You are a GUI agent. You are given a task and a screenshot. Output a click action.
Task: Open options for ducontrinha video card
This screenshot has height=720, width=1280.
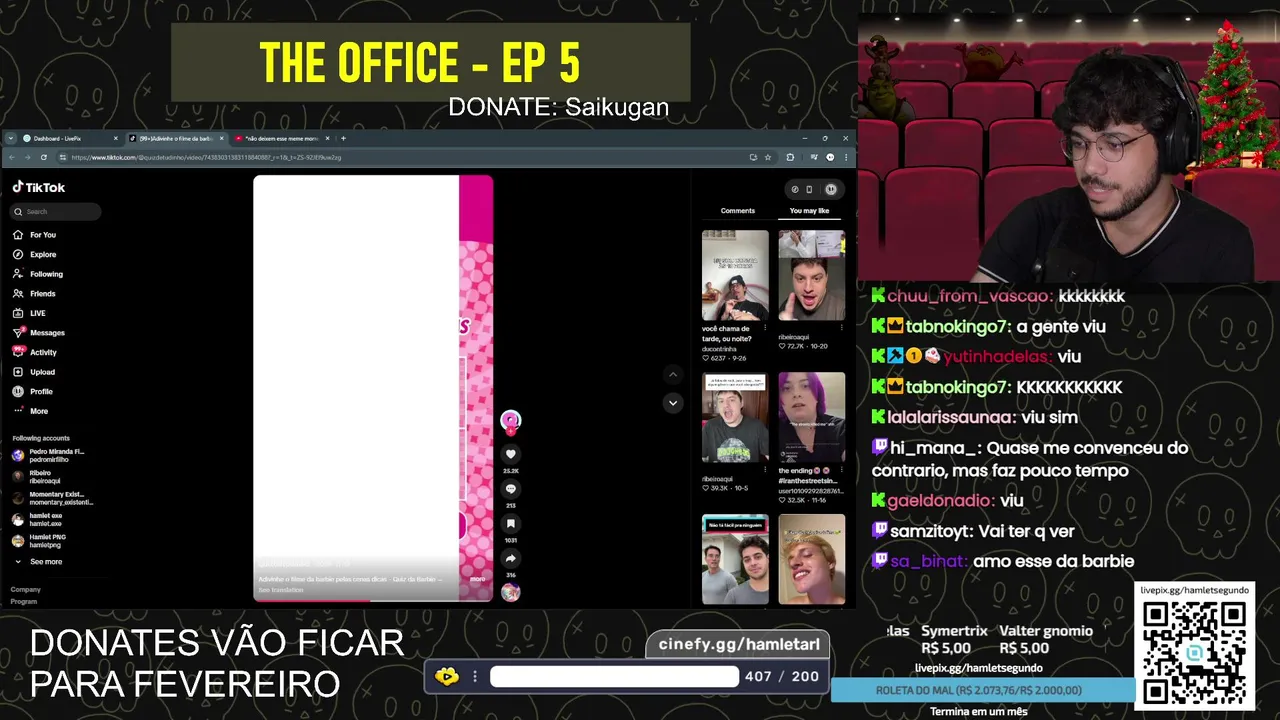(765, 327)
